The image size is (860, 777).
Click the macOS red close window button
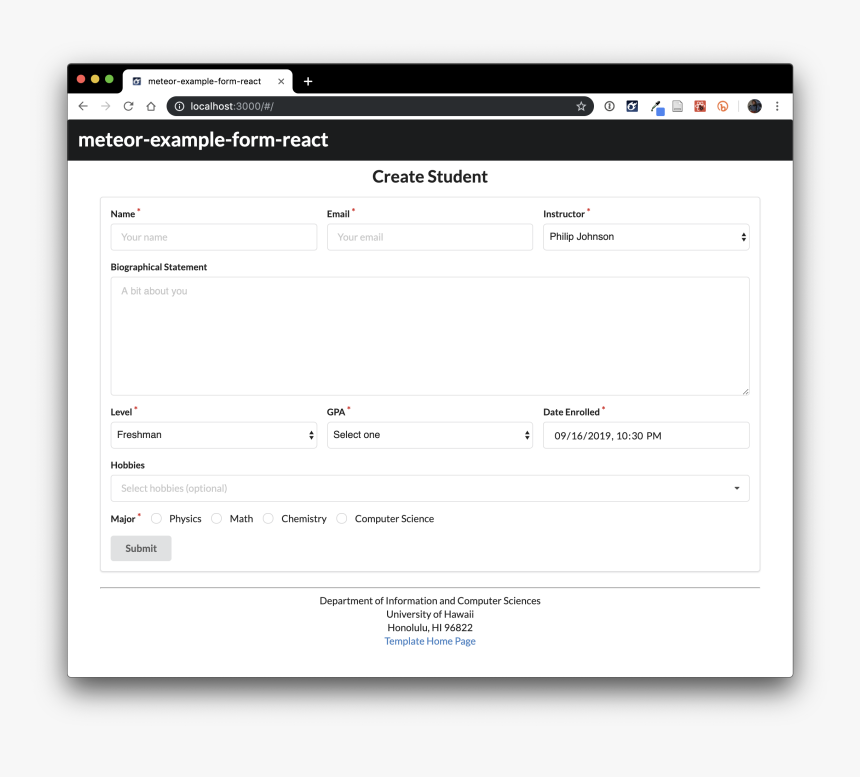point(81,79)
